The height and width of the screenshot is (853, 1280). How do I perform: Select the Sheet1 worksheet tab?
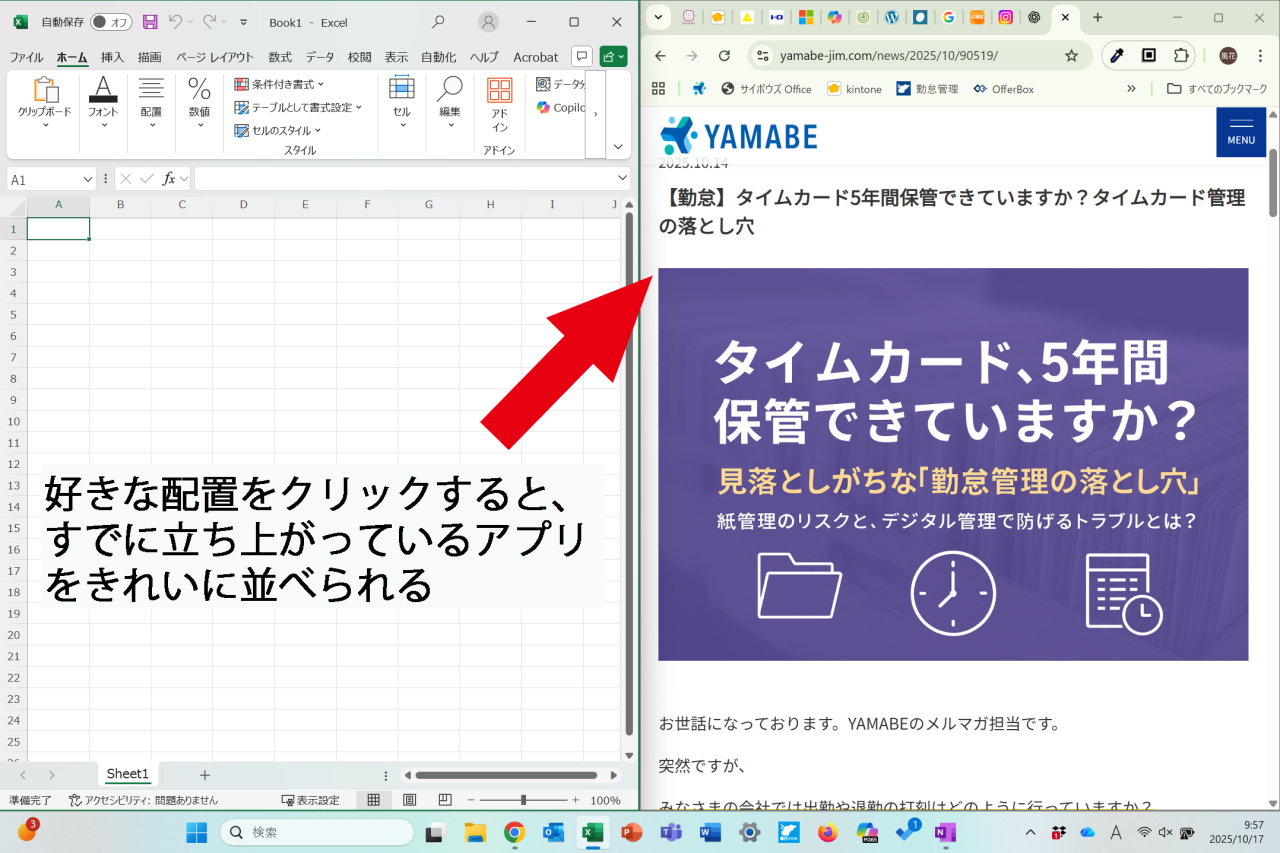(127, 774)
